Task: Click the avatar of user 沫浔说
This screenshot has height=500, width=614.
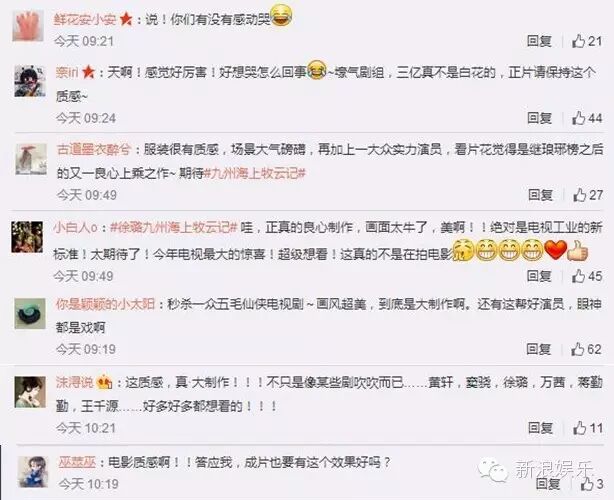Action: [30, 392]
